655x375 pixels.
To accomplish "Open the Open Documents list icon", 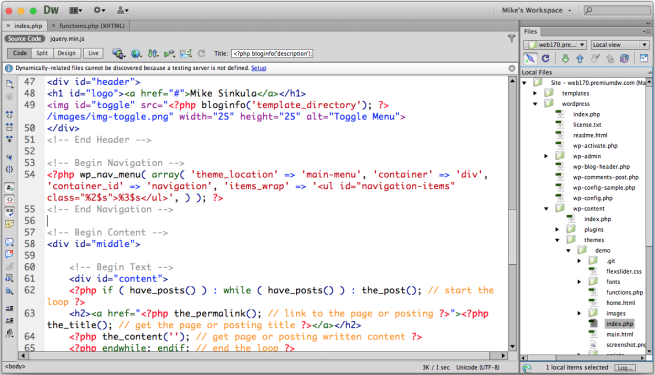I will point(9,84).
